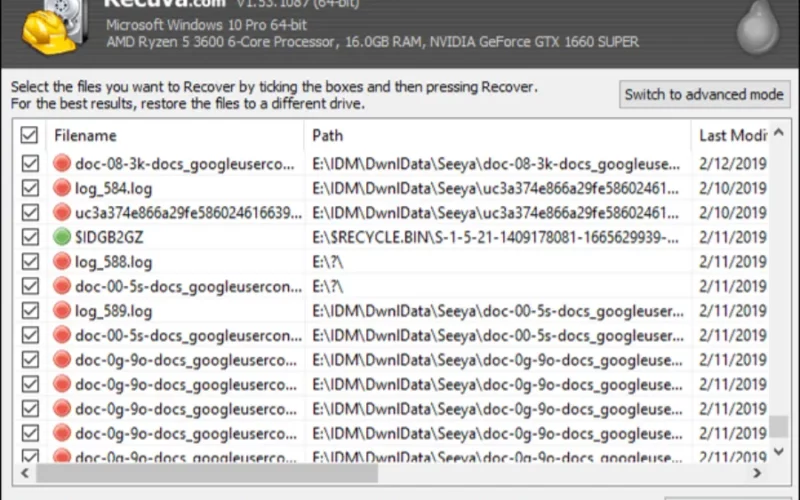Click status dot of doc-00-5s file in E:\?\
Image resolution: width=800 pixels, height=500 pixels.
click(x=62, y=286)
